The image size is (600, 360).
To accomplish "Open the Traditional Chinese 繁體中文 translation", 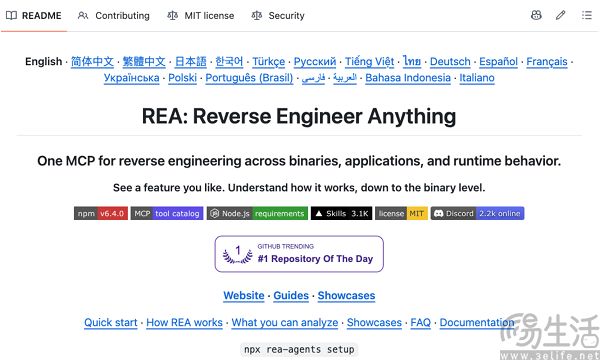I will click(x=144, y=62).
